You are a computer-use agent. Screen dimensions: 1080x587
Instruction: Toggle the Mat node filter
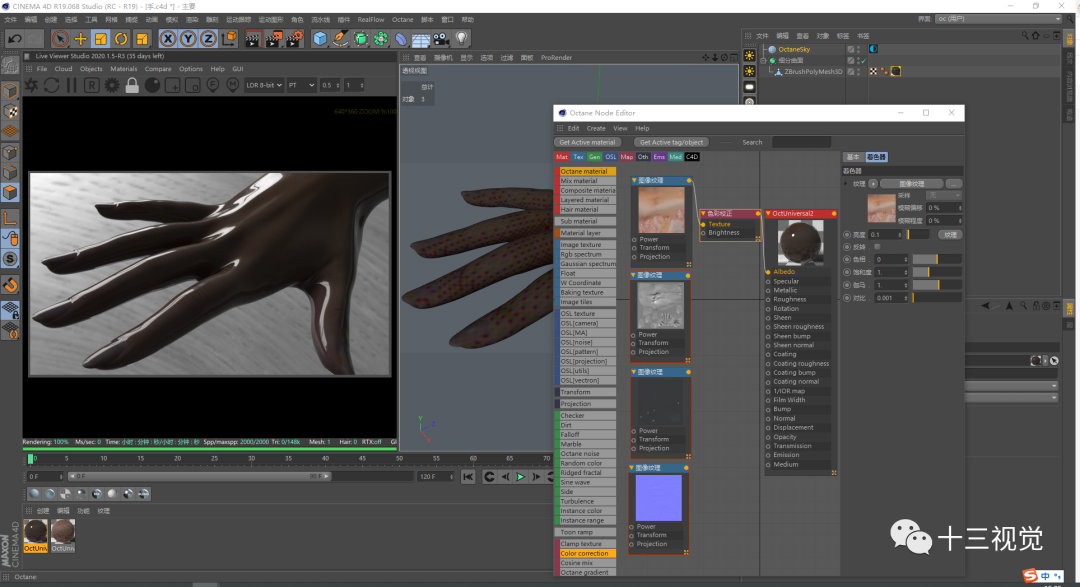pyautogui.click(x=562, y=157)
